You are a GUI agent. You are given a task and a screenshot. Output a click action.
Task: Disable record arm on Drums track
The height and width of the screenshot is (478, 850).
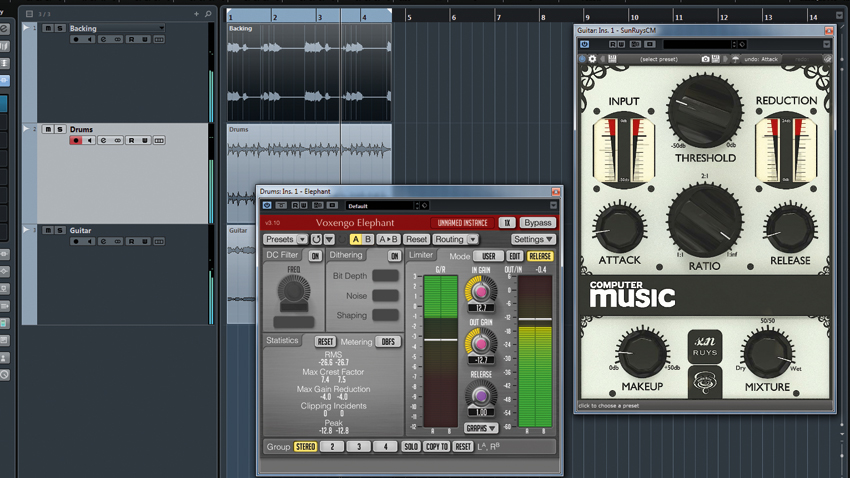[75, 140]
